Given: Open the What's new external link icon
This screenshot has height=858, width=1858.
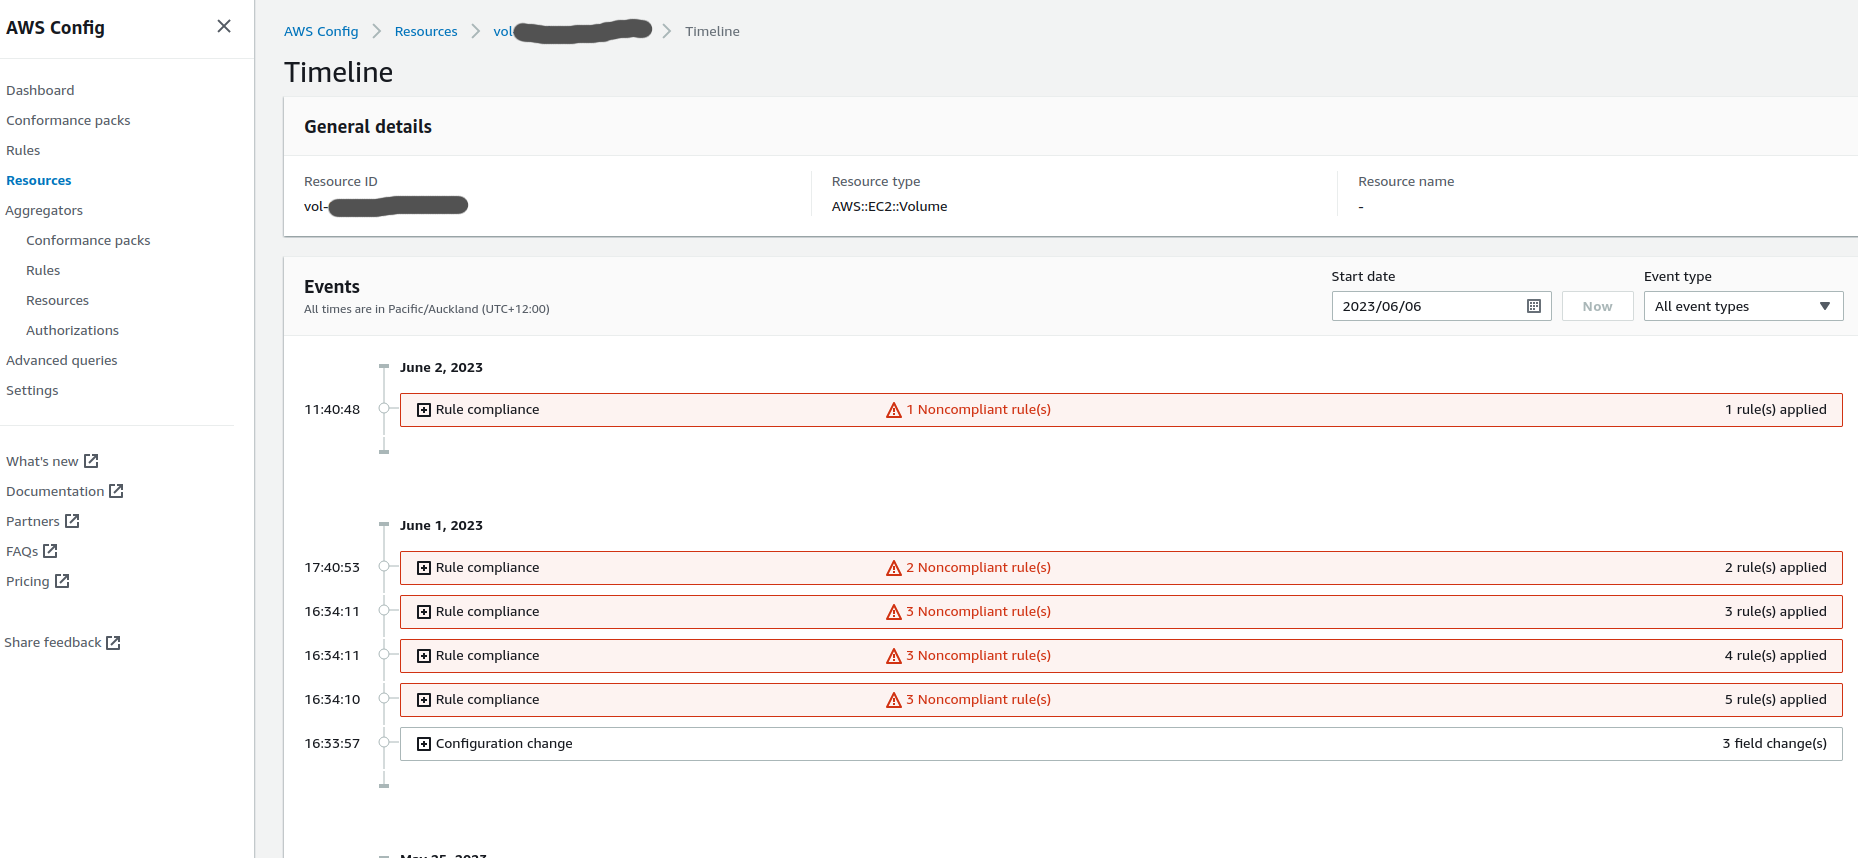Looking at the screenshot, I should pos(91,460).
